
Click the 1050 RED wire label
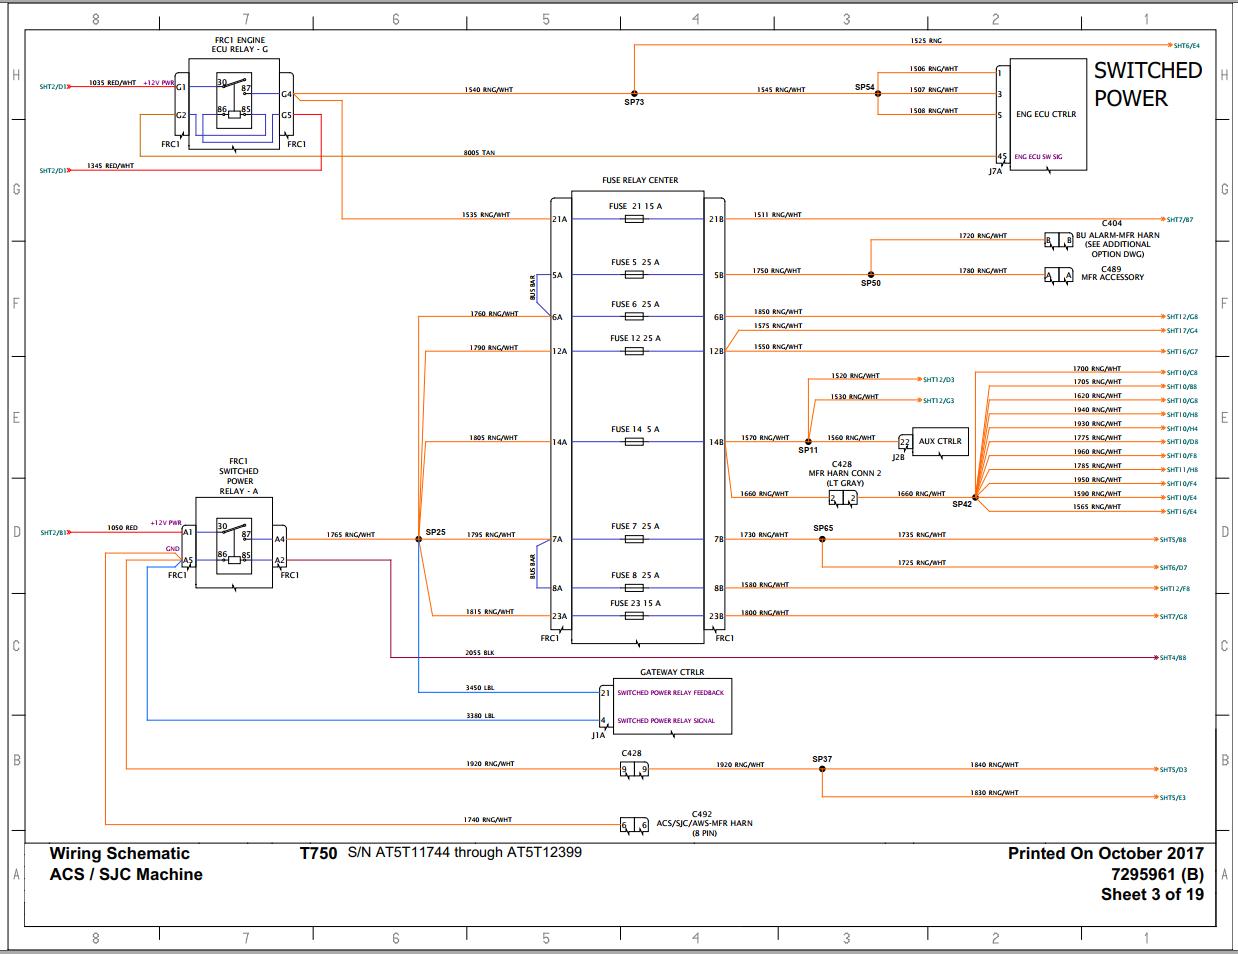coord(122,528)
